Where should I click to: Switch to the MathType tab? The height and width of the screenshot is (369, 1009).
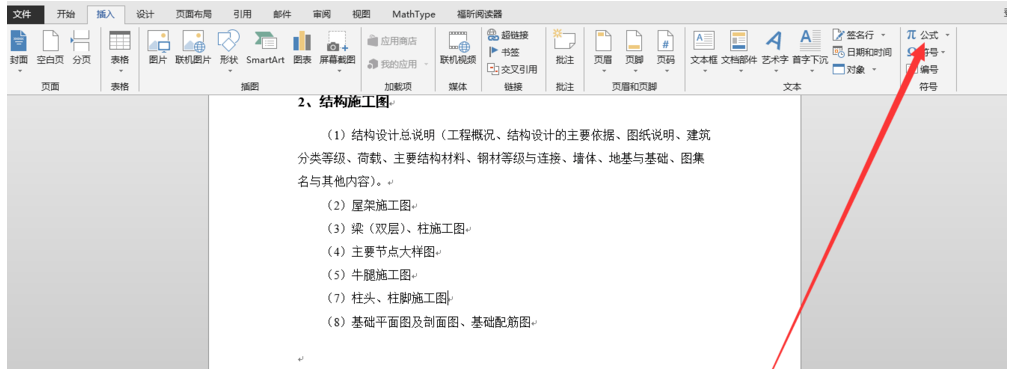(x=414, y=14)
